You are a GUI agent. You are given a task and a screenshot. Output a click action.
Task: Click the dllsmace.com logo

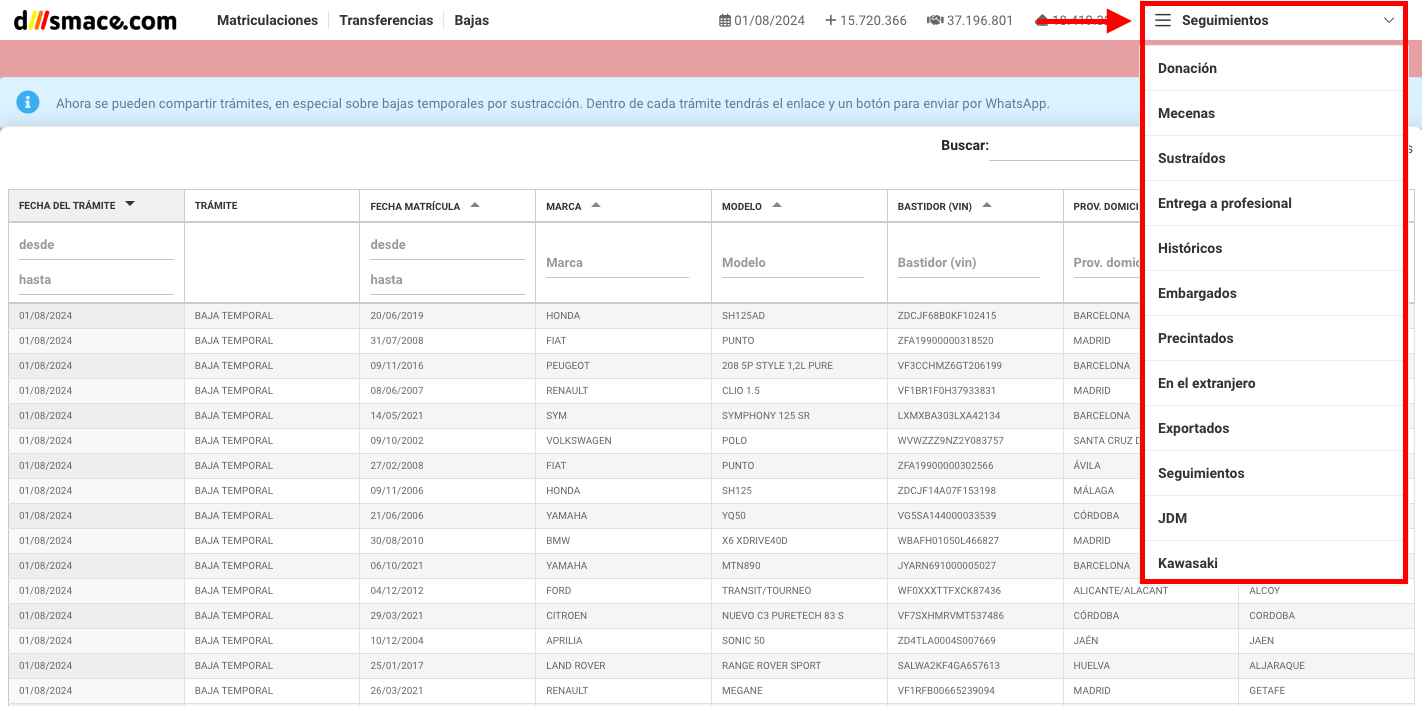[95, 20]
